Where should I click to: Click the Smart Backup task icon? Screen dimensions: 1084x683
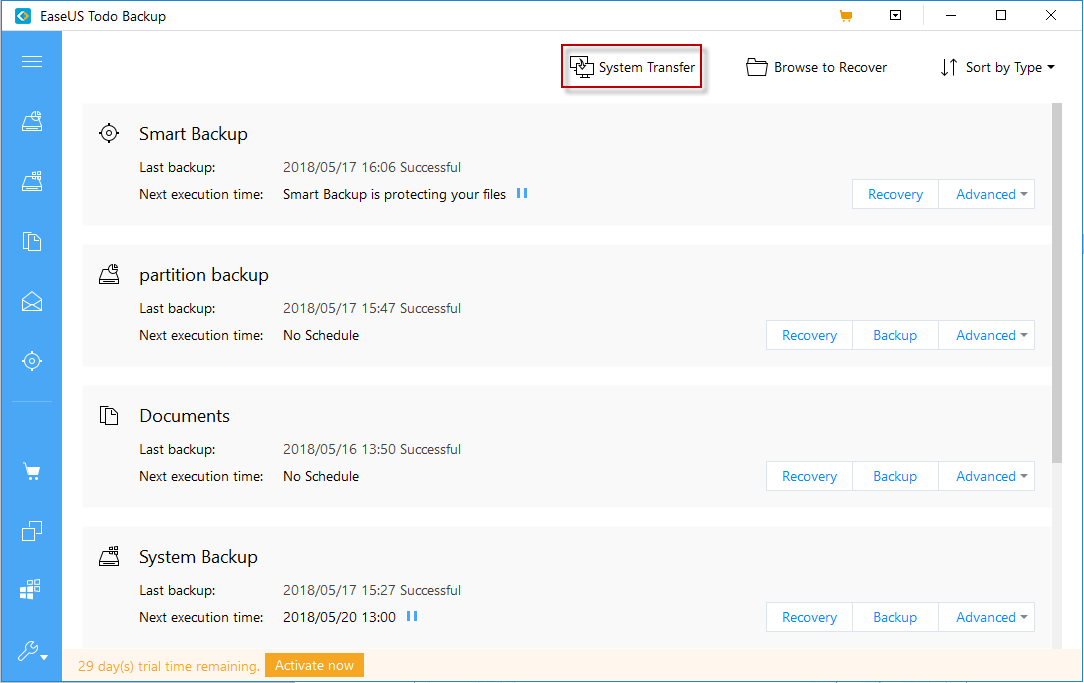[x=109, y=133]
